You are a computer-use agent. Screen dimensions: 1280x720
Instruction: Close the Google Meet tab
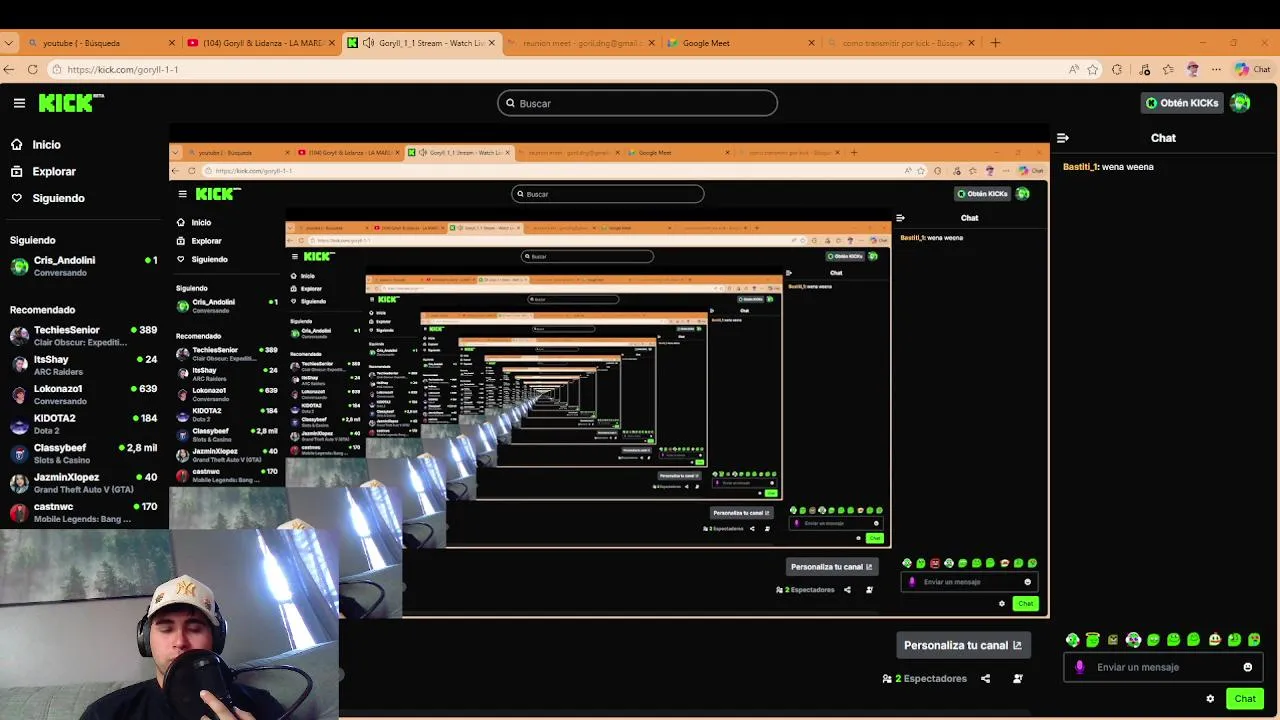[x=811, y=43]
